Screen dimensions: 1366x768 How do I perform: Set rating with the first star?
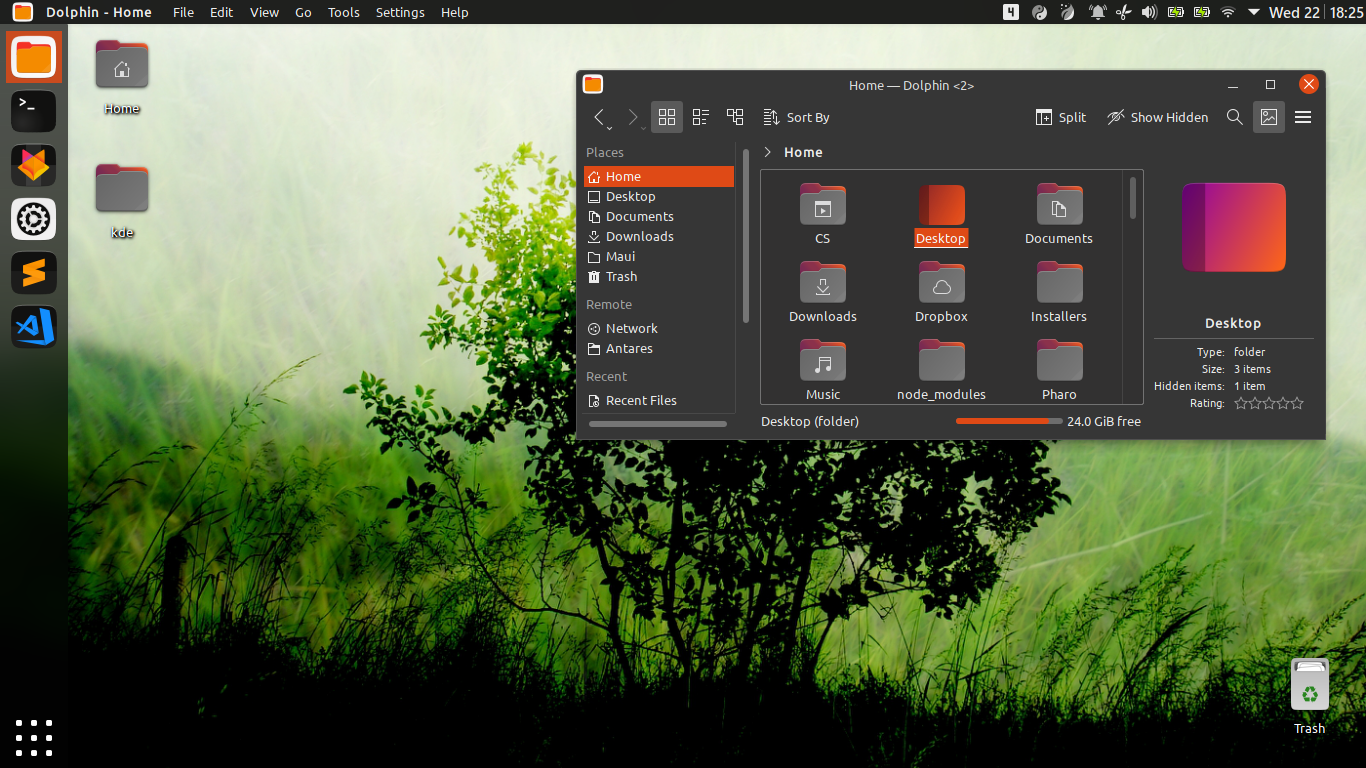(x=1241, y=403)
